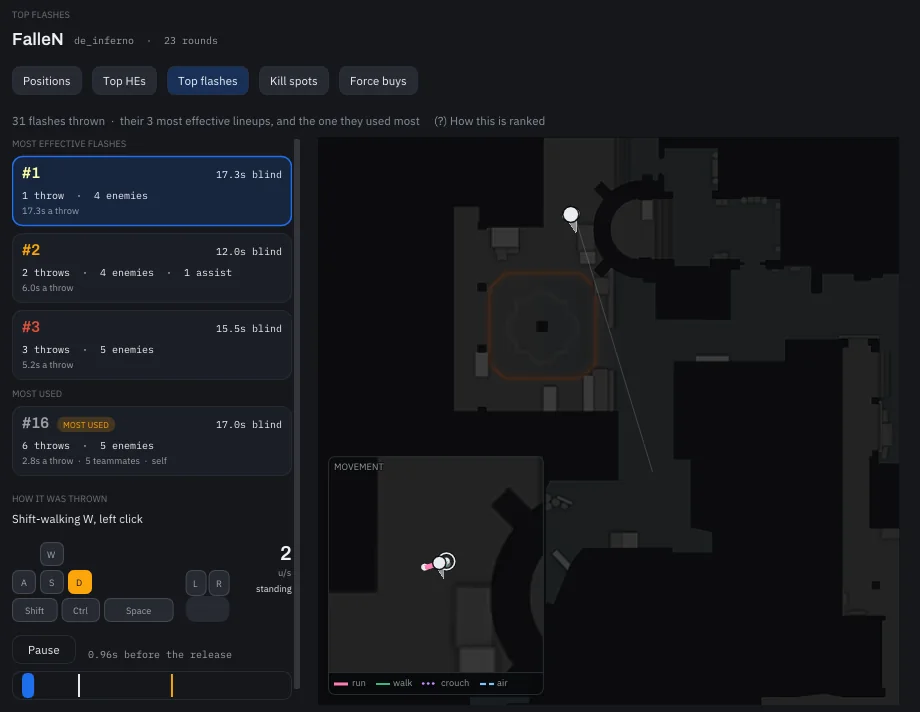Image resolution: width=920 pixels, height=712 pixels.
Task: Pause the throw playback
Action: pyautogui.click(x=44, y=650)
